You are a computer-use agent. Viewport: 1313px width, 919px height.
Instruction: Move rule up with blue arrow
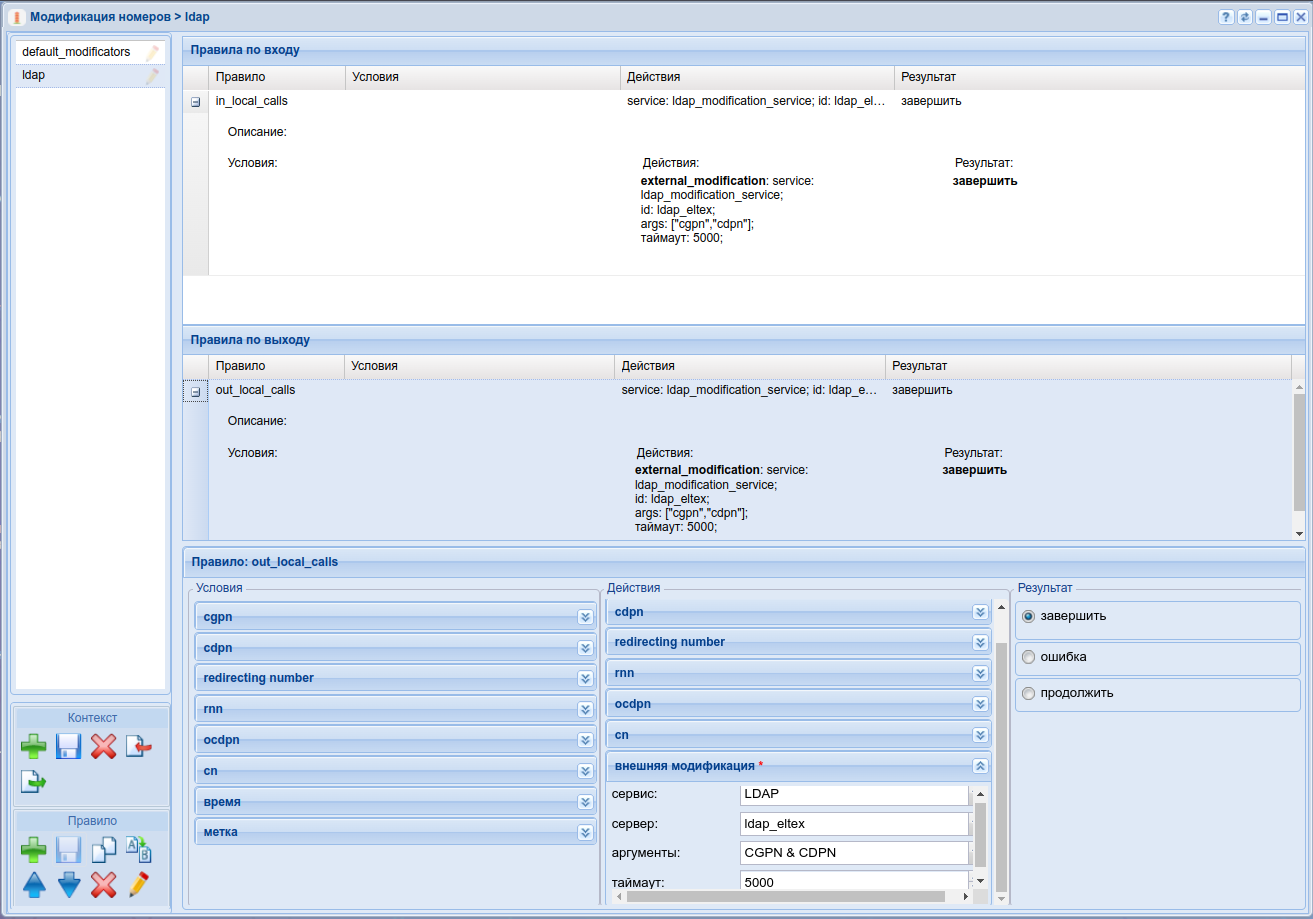pos(34,884)
